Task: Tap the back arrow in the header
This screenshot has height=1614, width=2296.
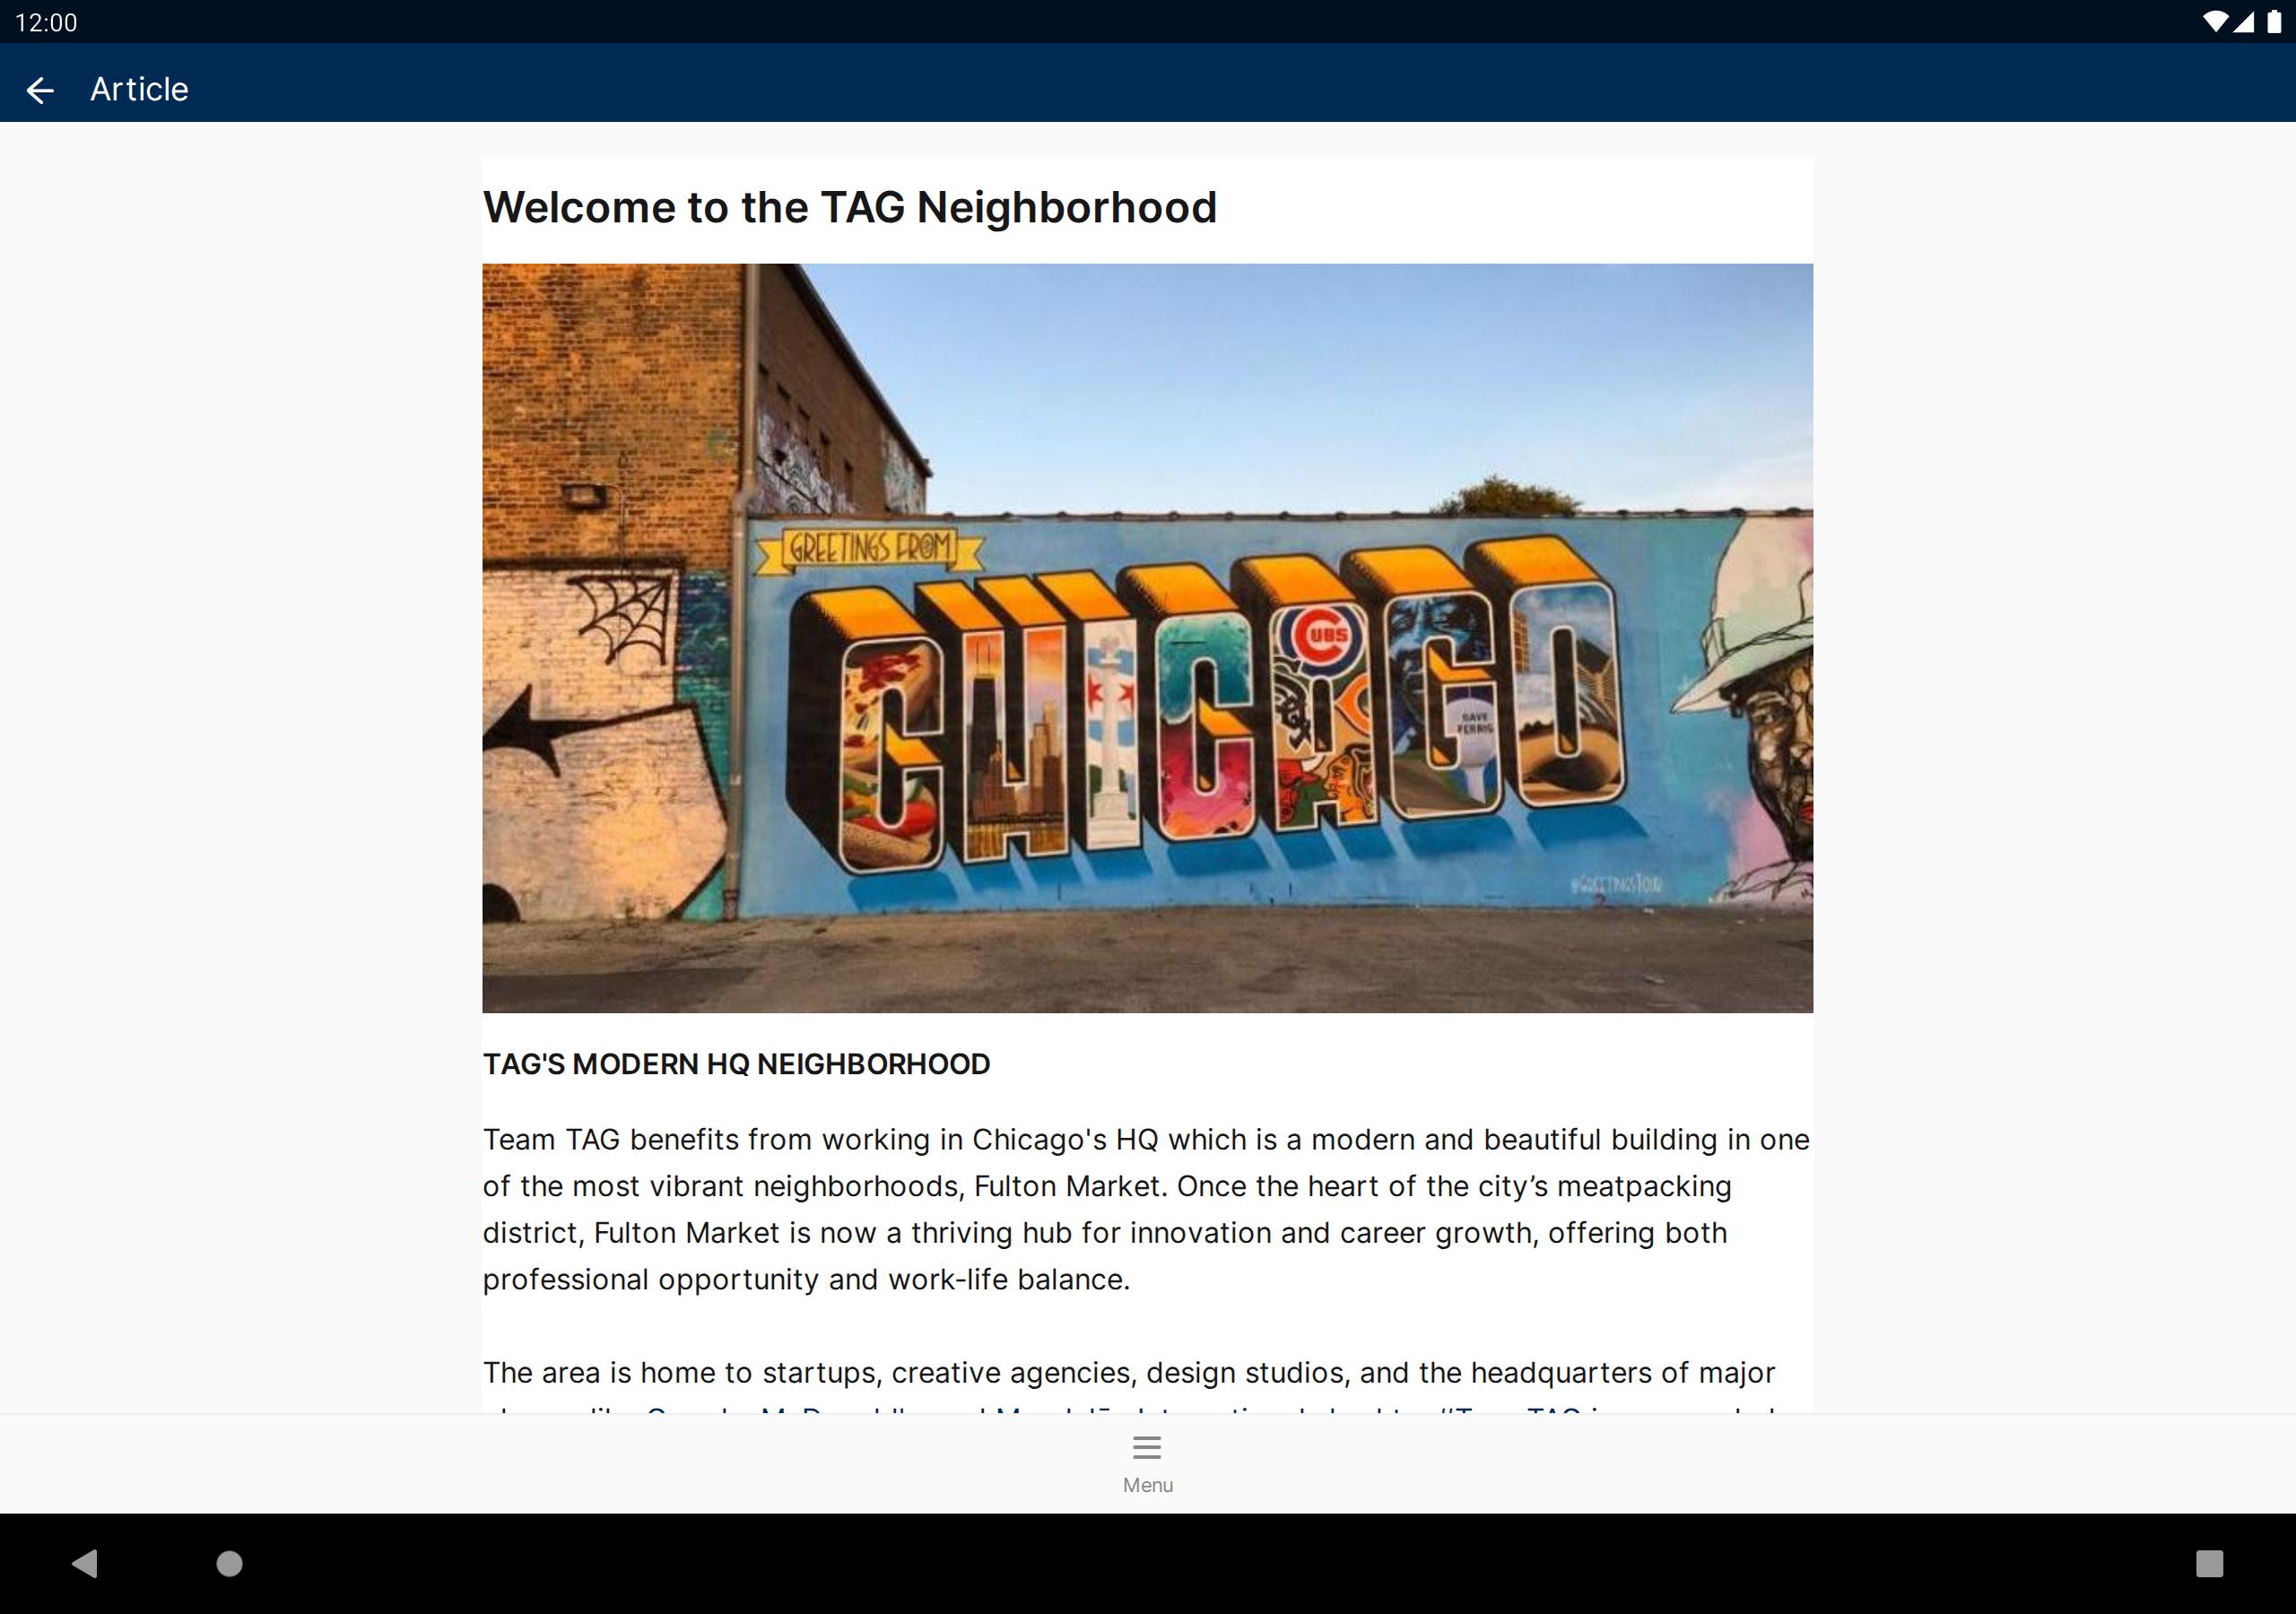Action: coord(40,90)
